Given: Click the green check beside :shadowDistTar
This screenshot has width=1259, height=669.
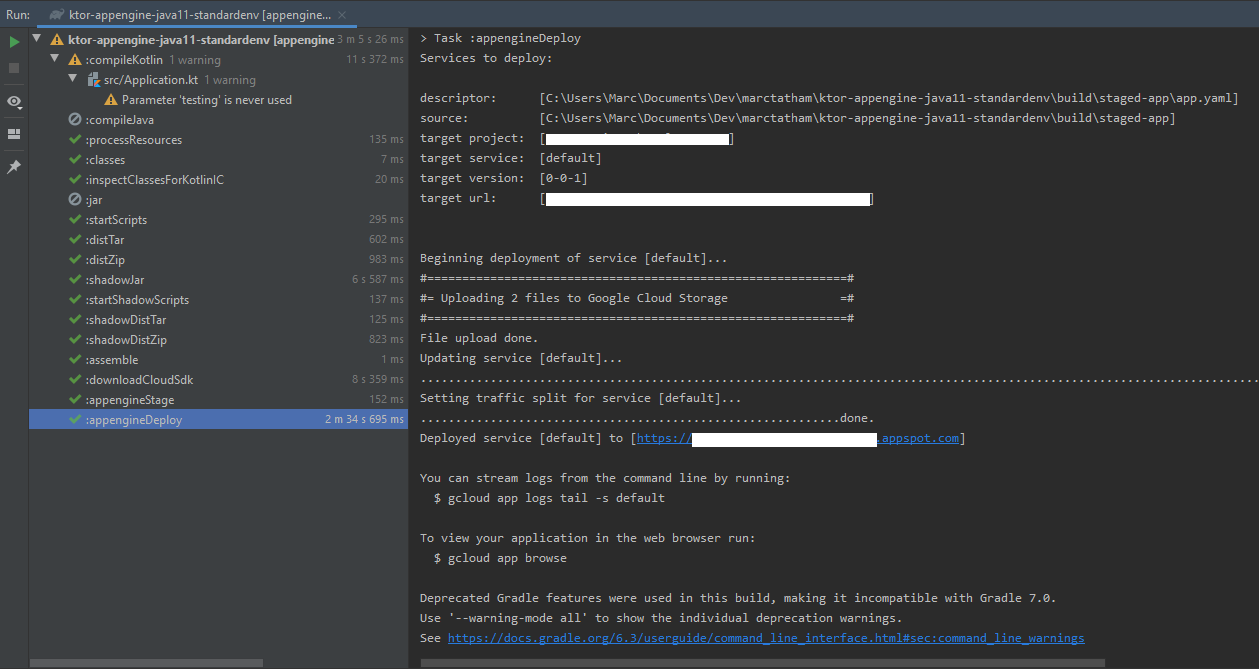Looking at the screenshot, I should (75, 320).
